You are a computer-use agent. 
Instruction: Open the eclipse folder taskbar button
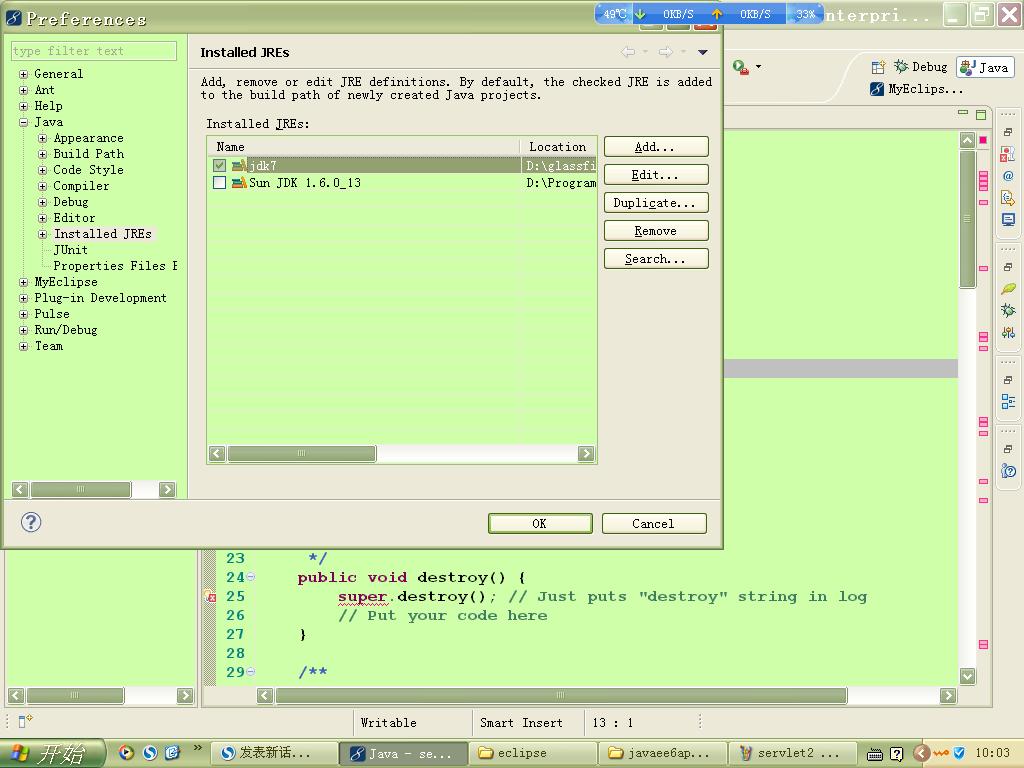click(x=533, y=753)
